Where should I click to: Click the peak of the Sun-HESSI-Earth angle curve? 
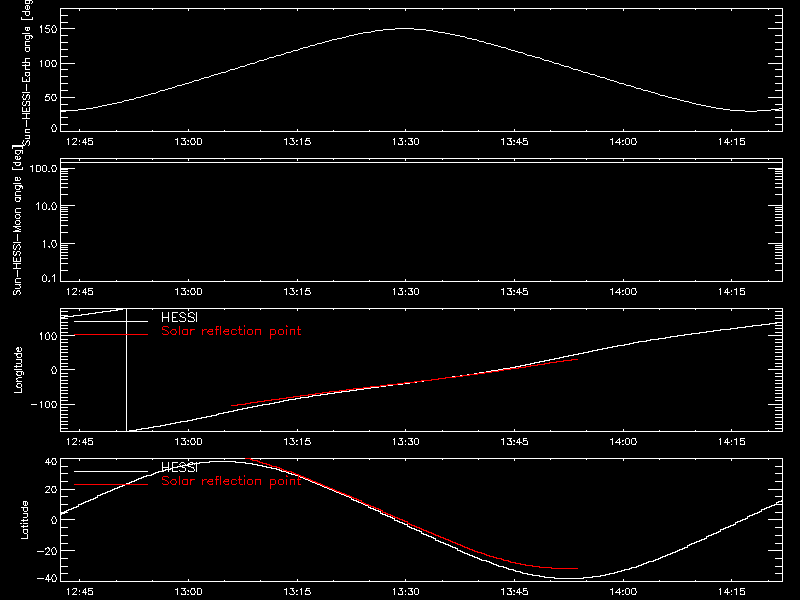pyautogui.click(x=404, y=29)
